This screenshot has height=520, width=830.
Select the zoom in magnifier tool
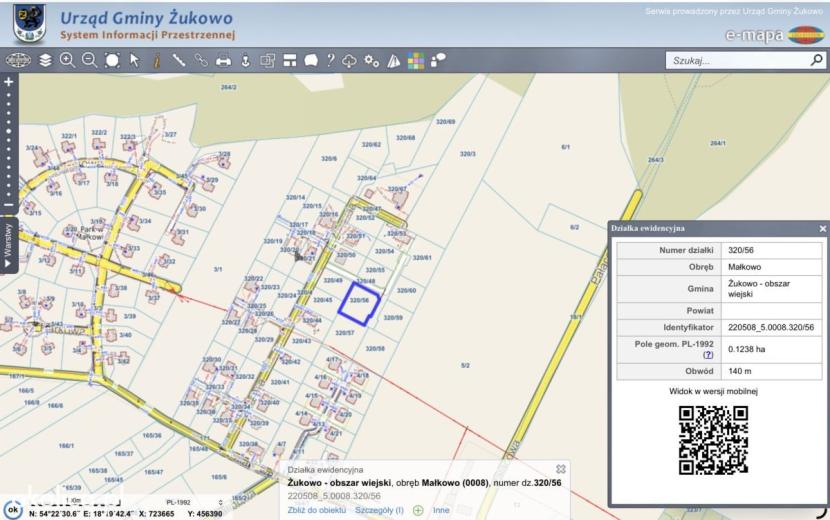tap(67, 60)
